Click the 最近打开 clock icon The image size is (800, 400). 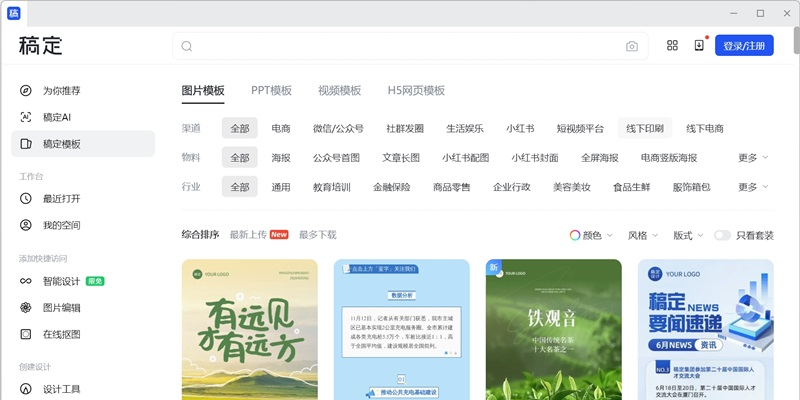(x=26, y=198)
